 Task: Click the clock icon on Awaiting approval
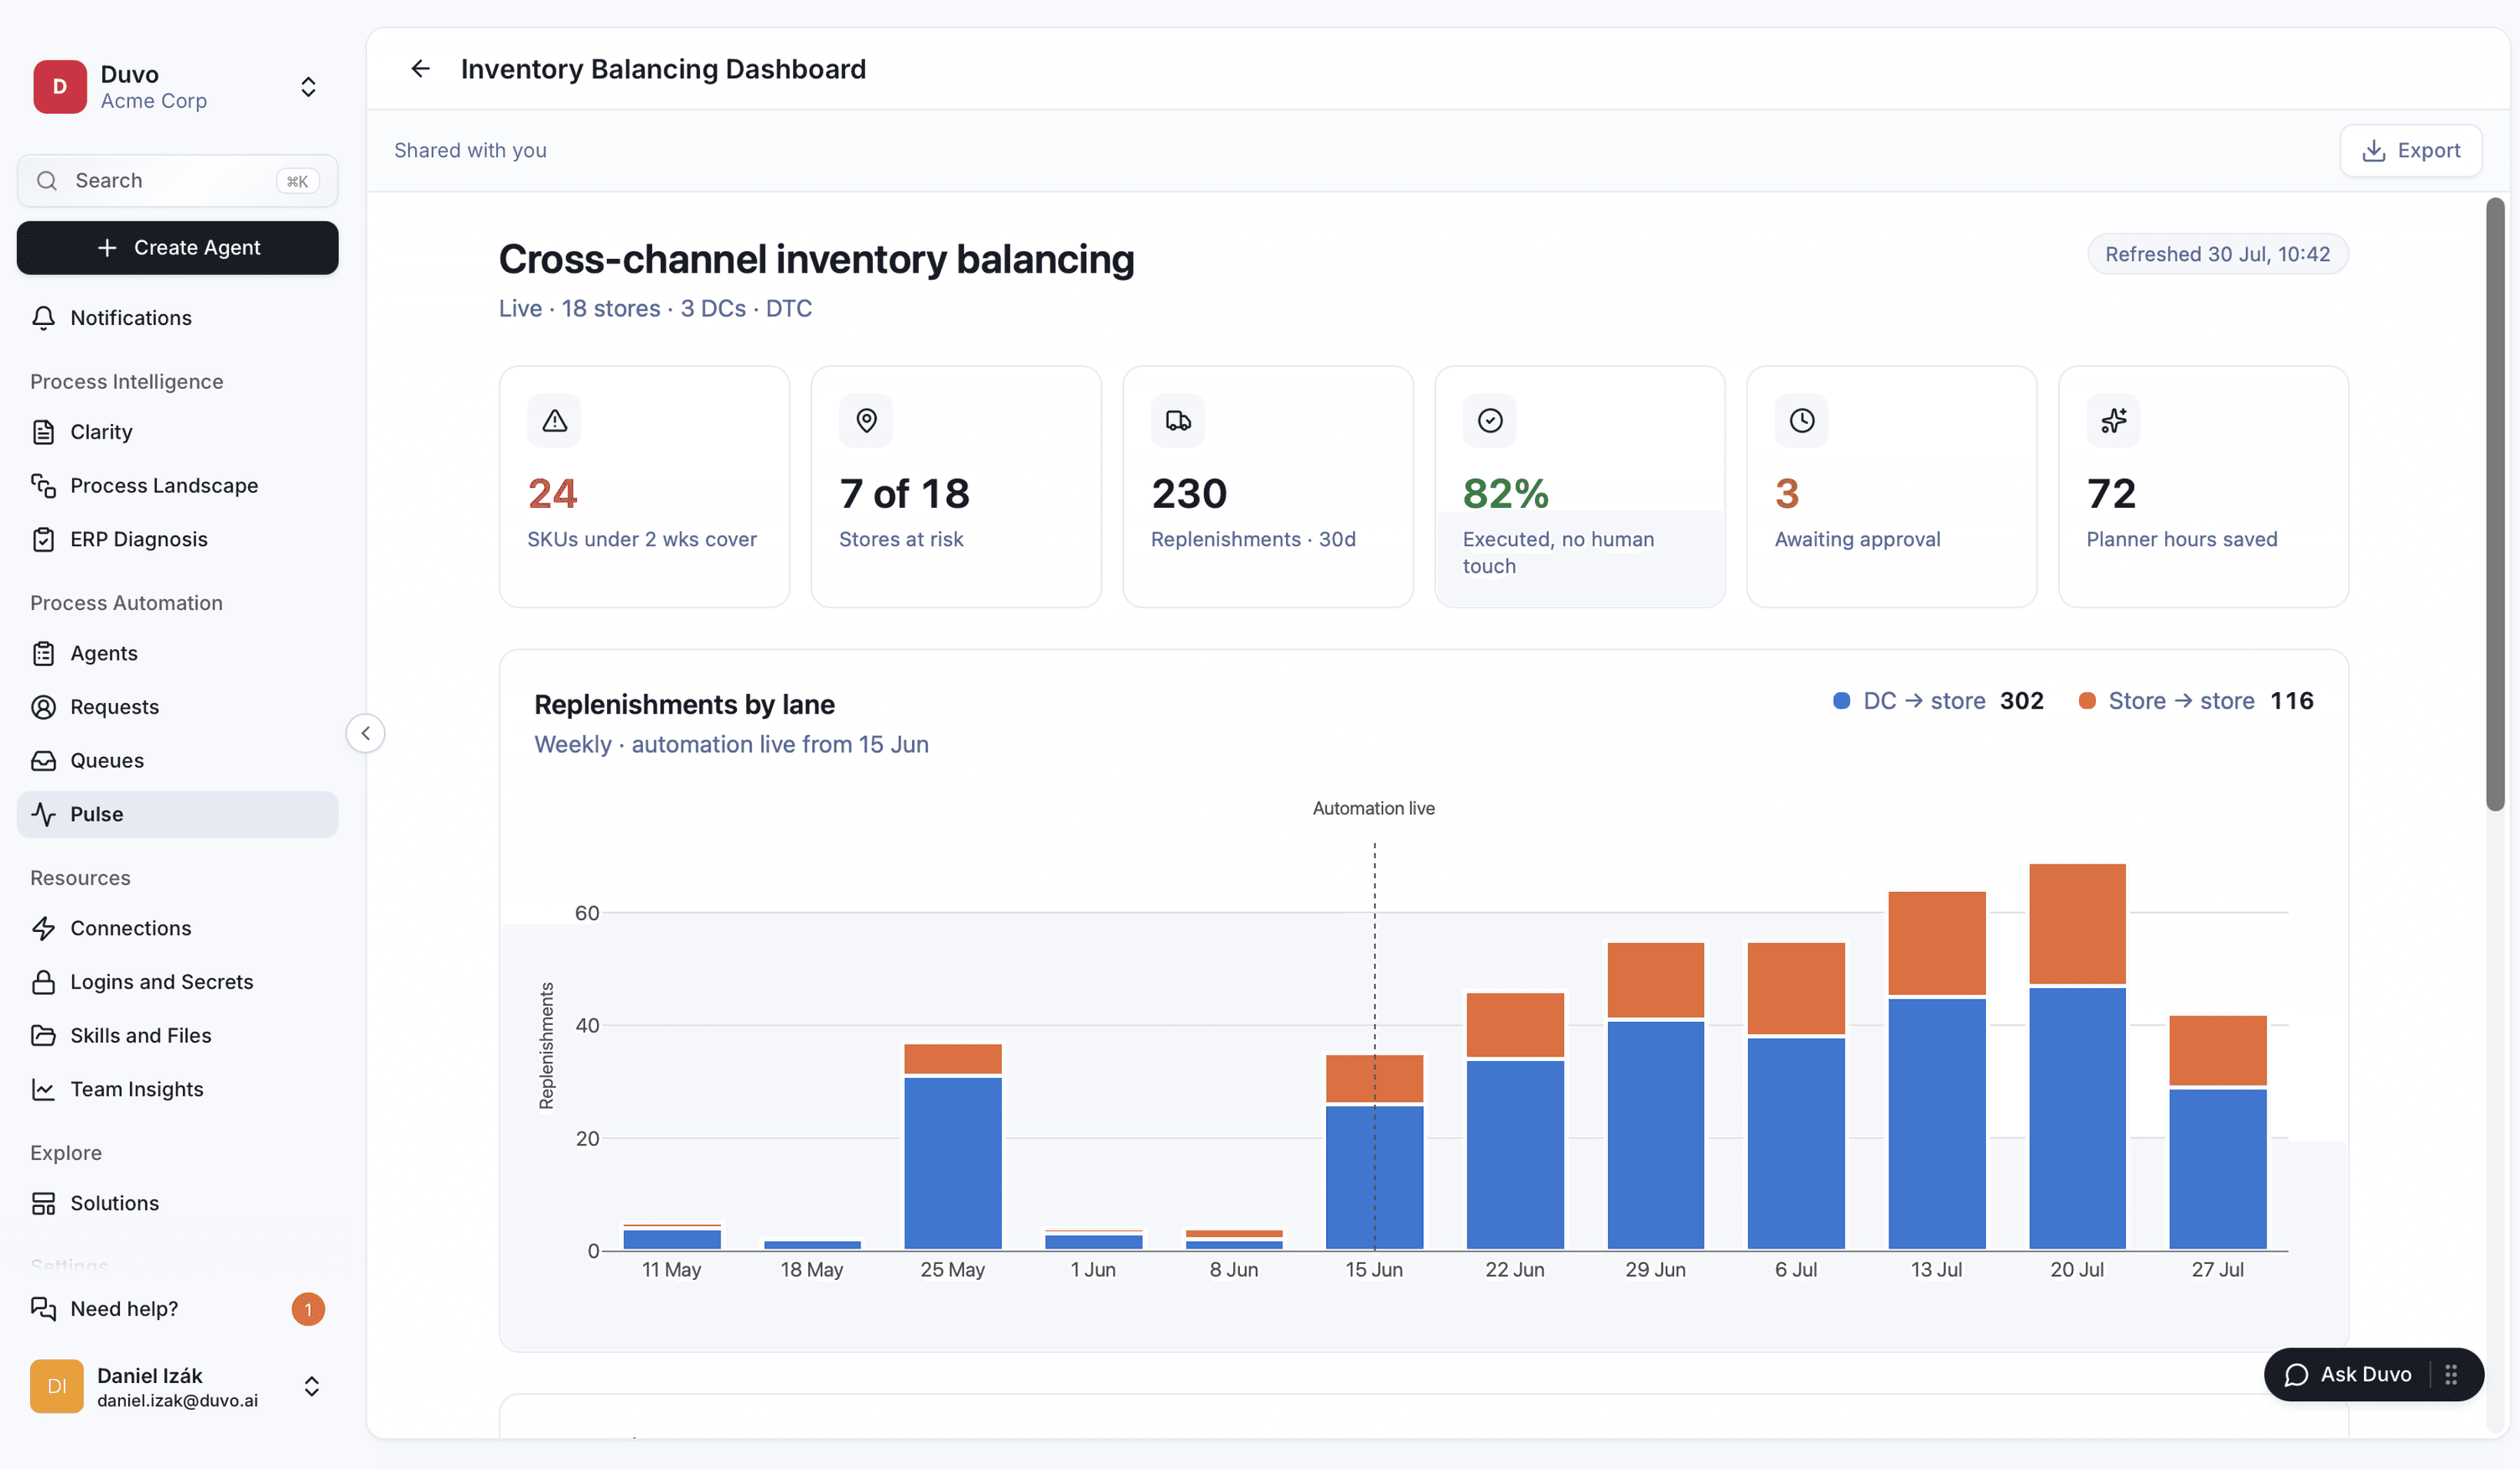1802,421
